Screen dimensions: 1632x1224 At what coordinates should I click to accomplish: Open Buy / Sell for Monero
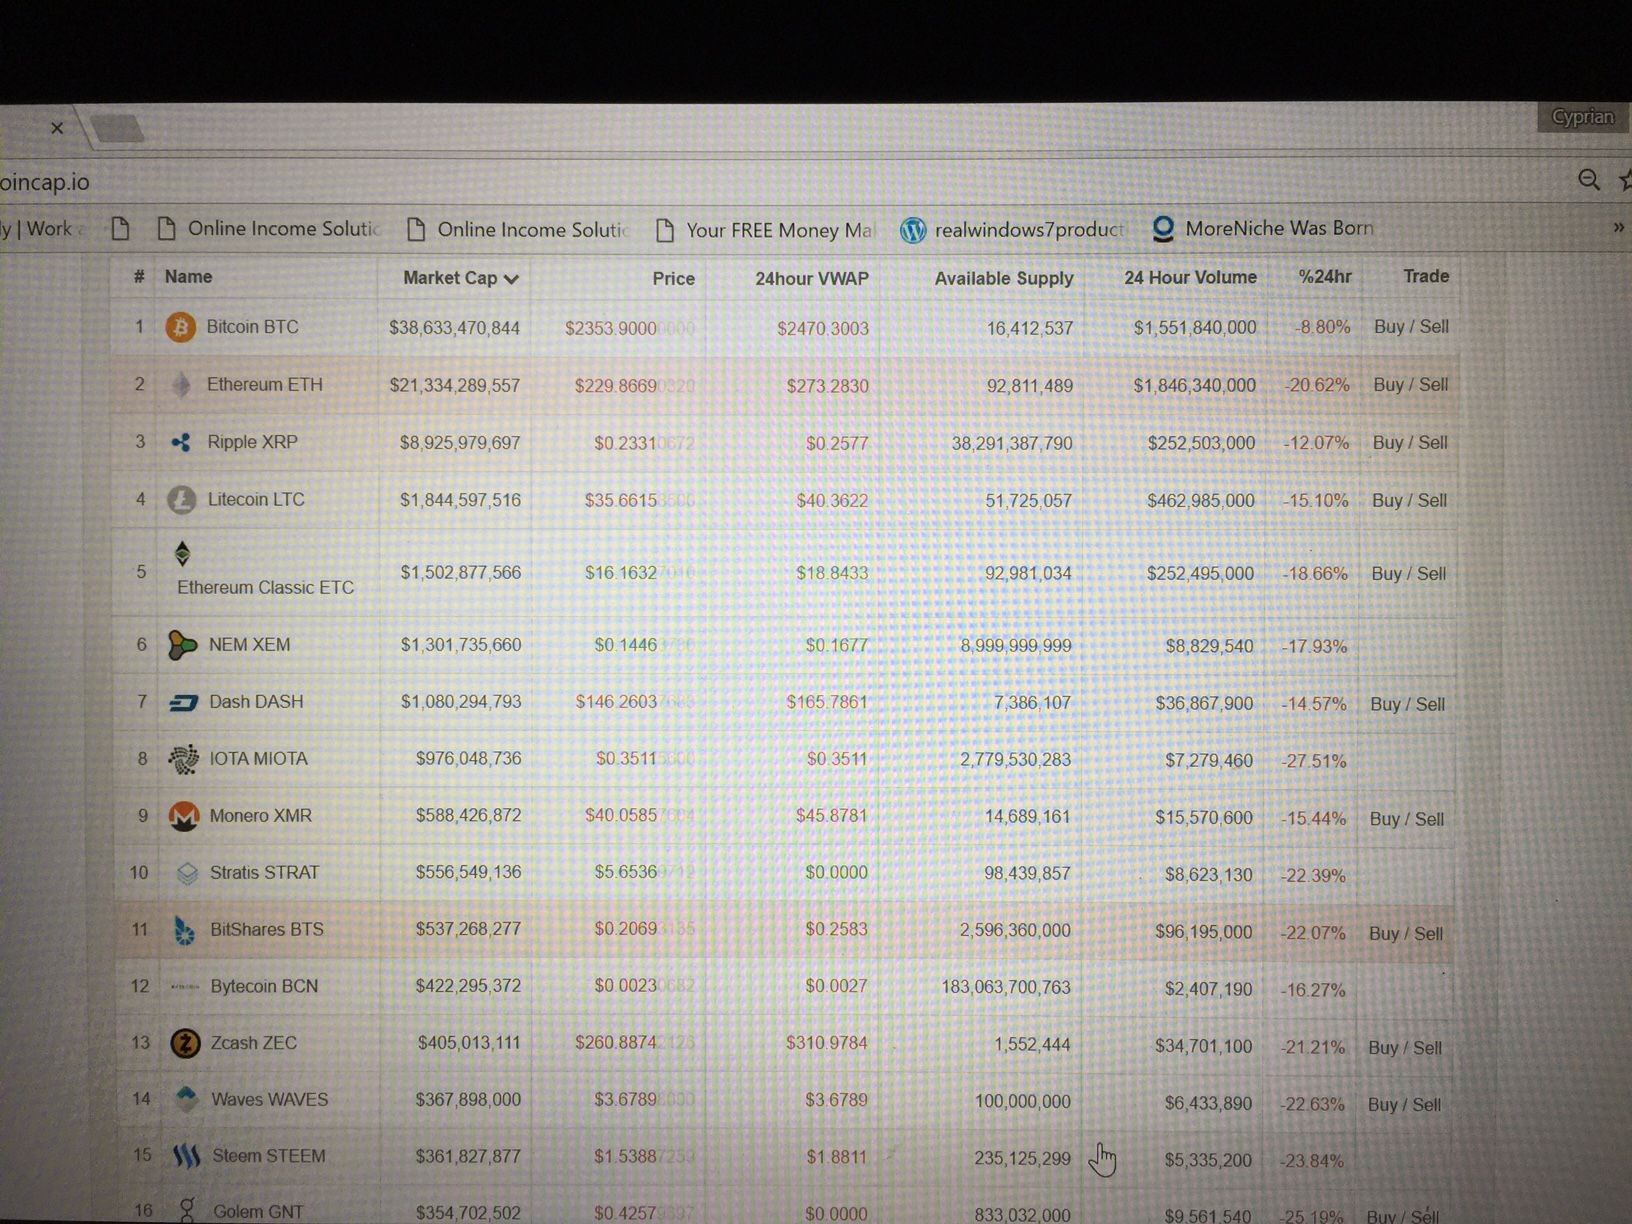click(1406, 819)
